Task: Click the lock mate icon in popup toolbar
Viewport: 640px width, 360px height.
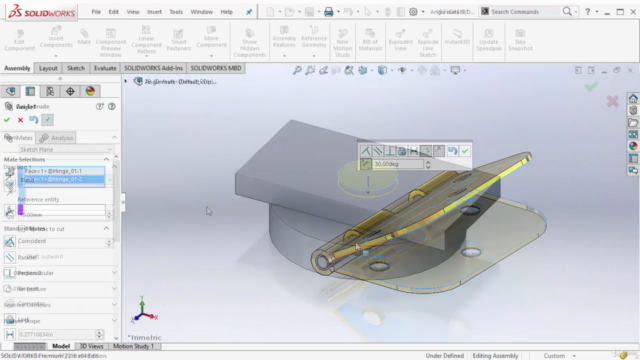Action: click(402, 151)
